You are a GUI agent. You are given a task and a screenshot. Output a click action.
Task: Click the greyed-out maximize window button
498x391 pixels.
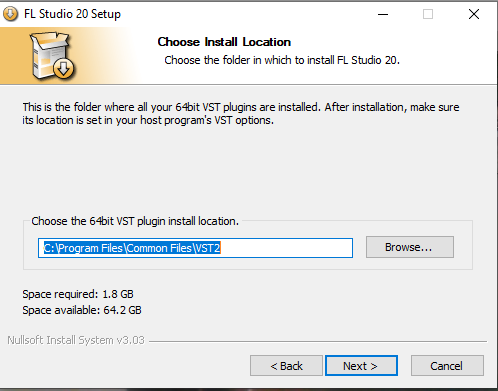point(428,14)
